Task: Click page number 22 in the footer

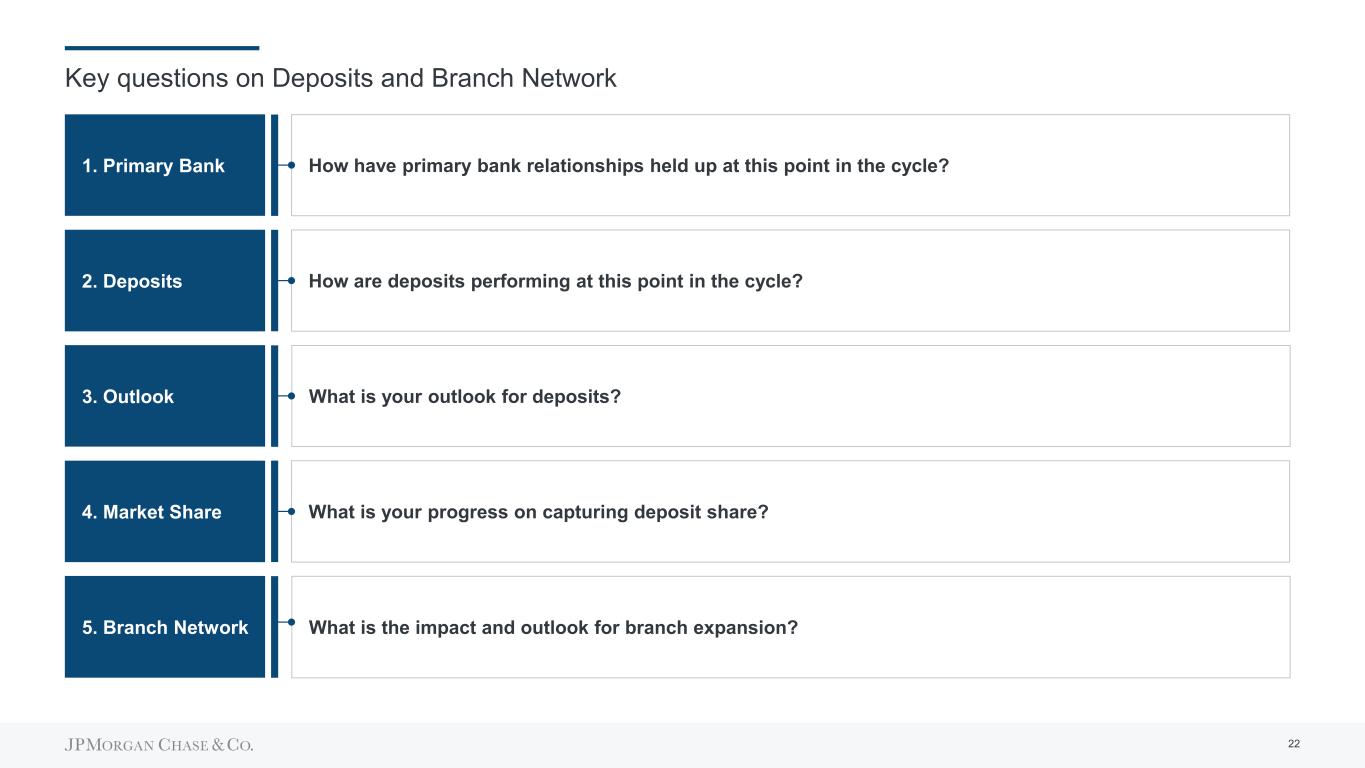Action: click(x=1294, y=744)
